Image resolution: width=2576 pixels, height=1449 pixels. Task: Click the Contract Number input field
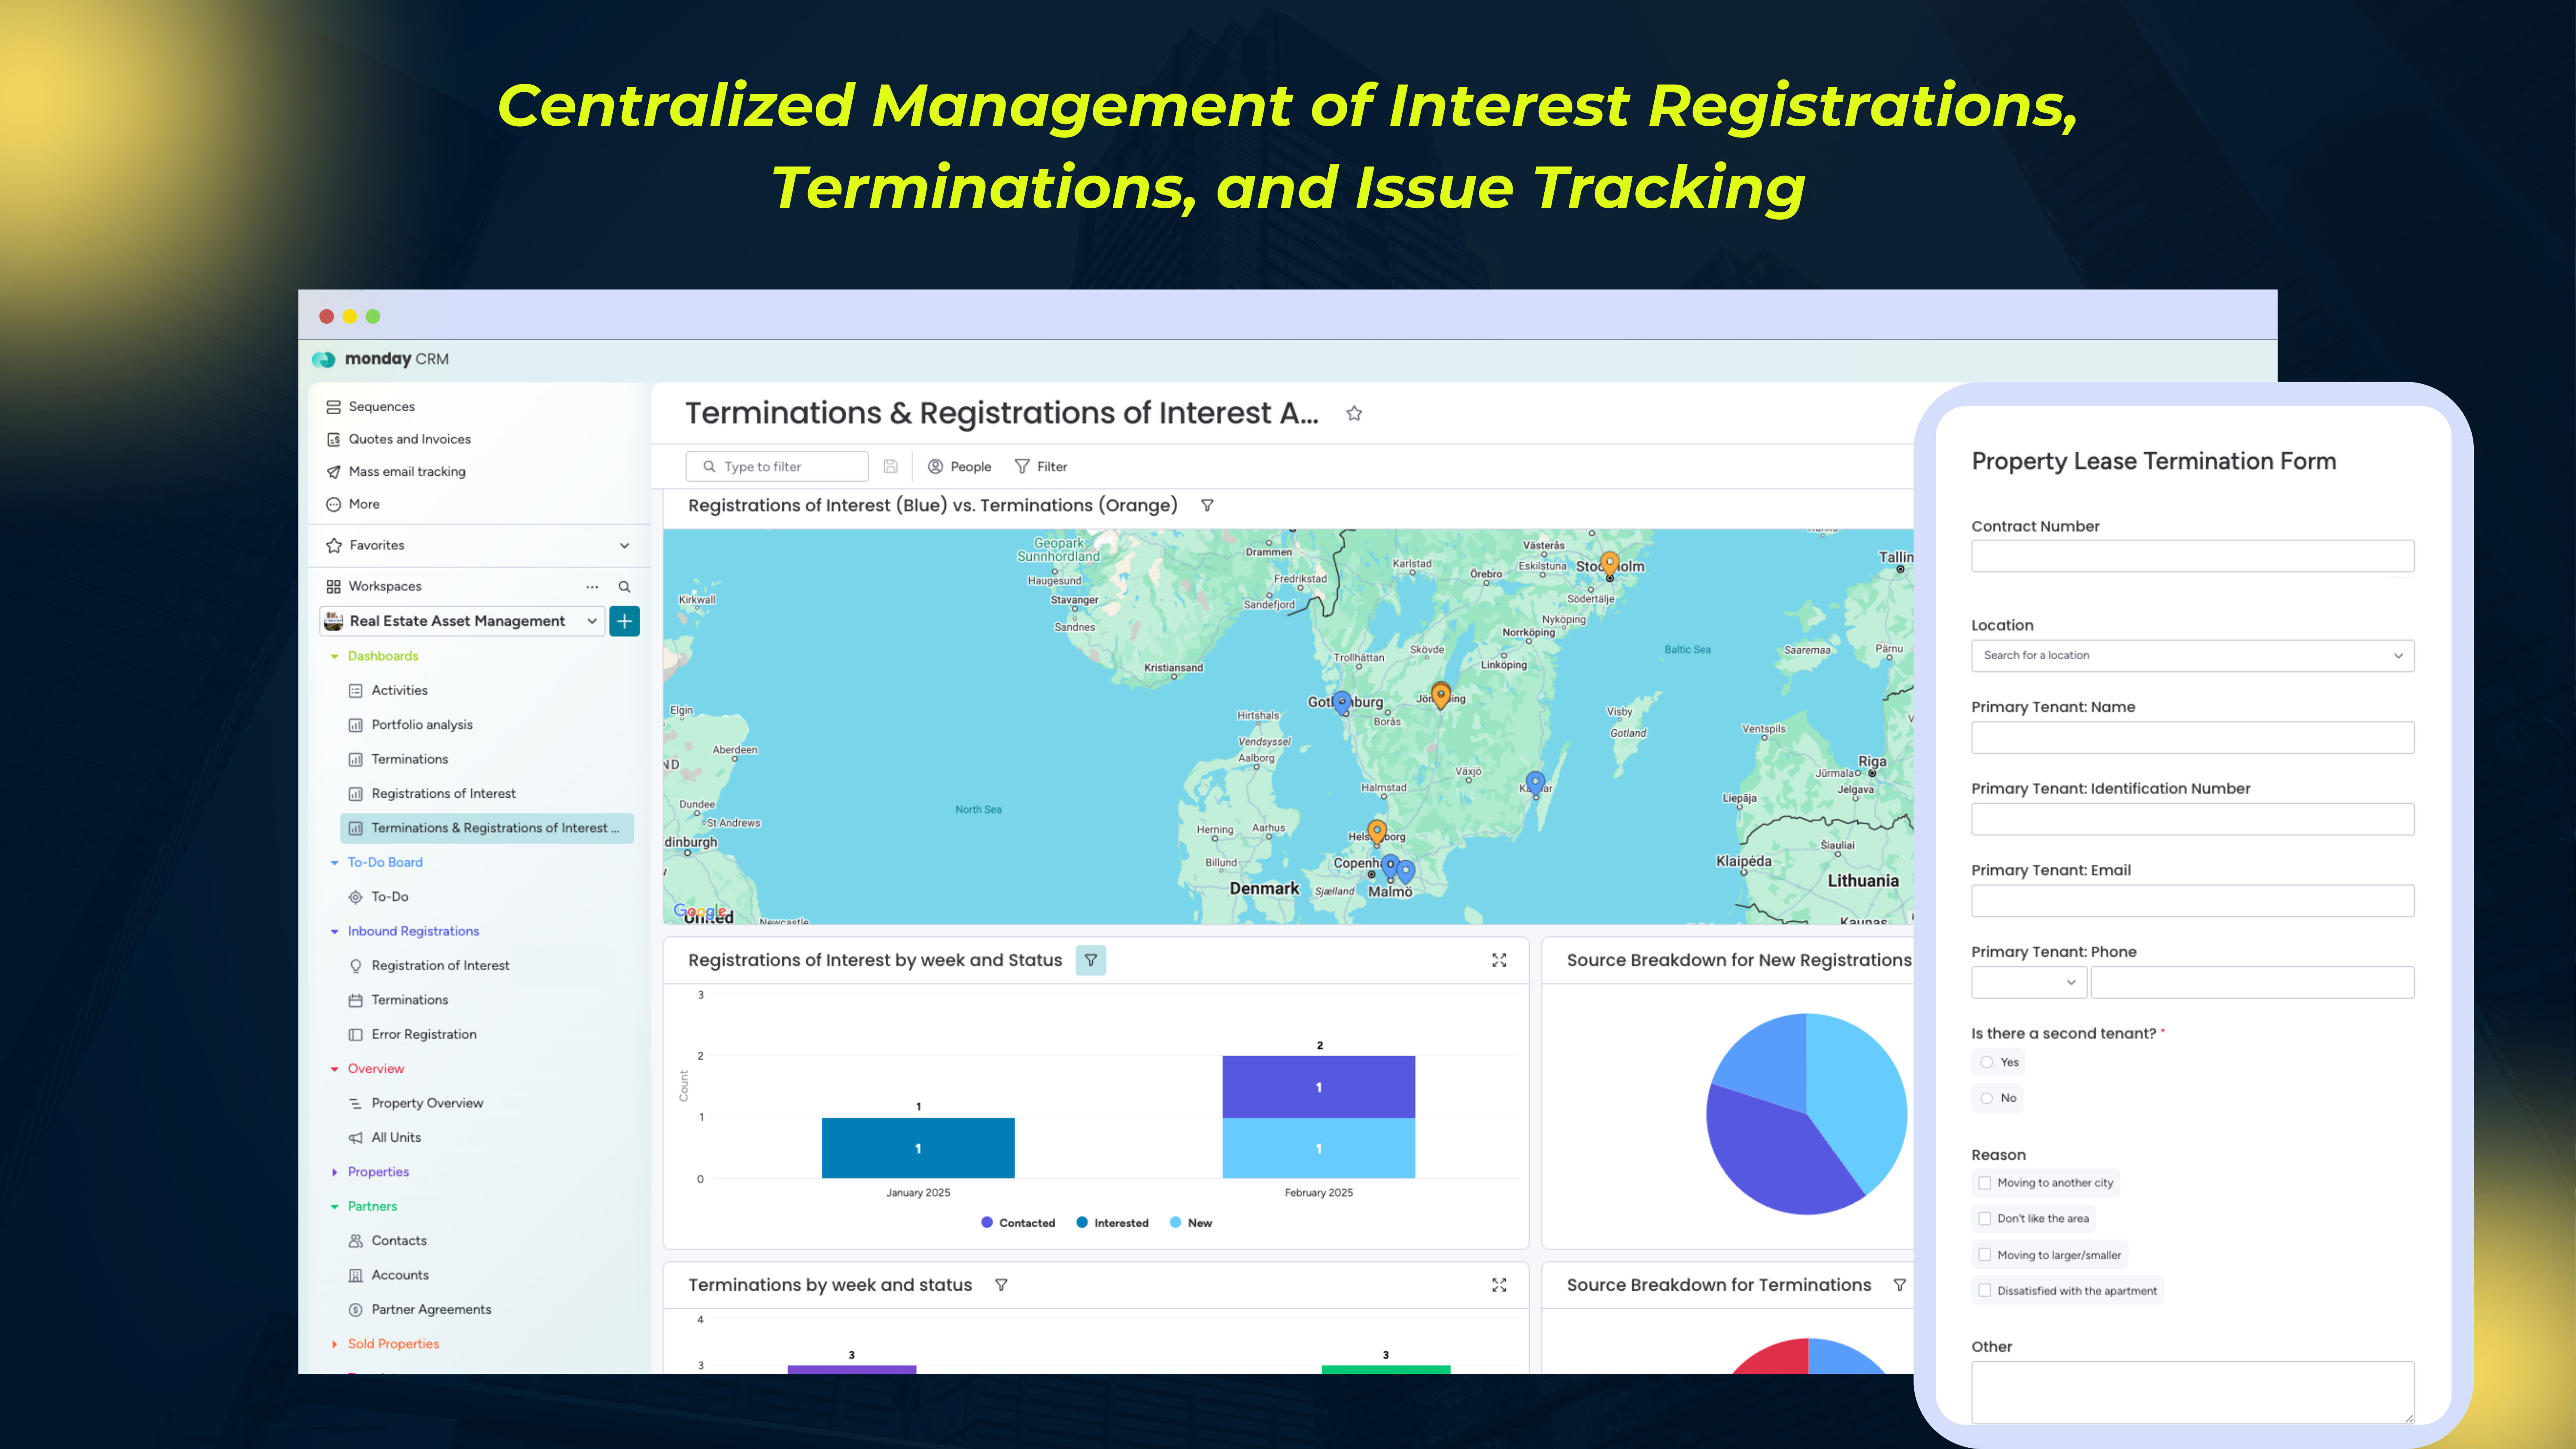click(x=2192, y=556)
